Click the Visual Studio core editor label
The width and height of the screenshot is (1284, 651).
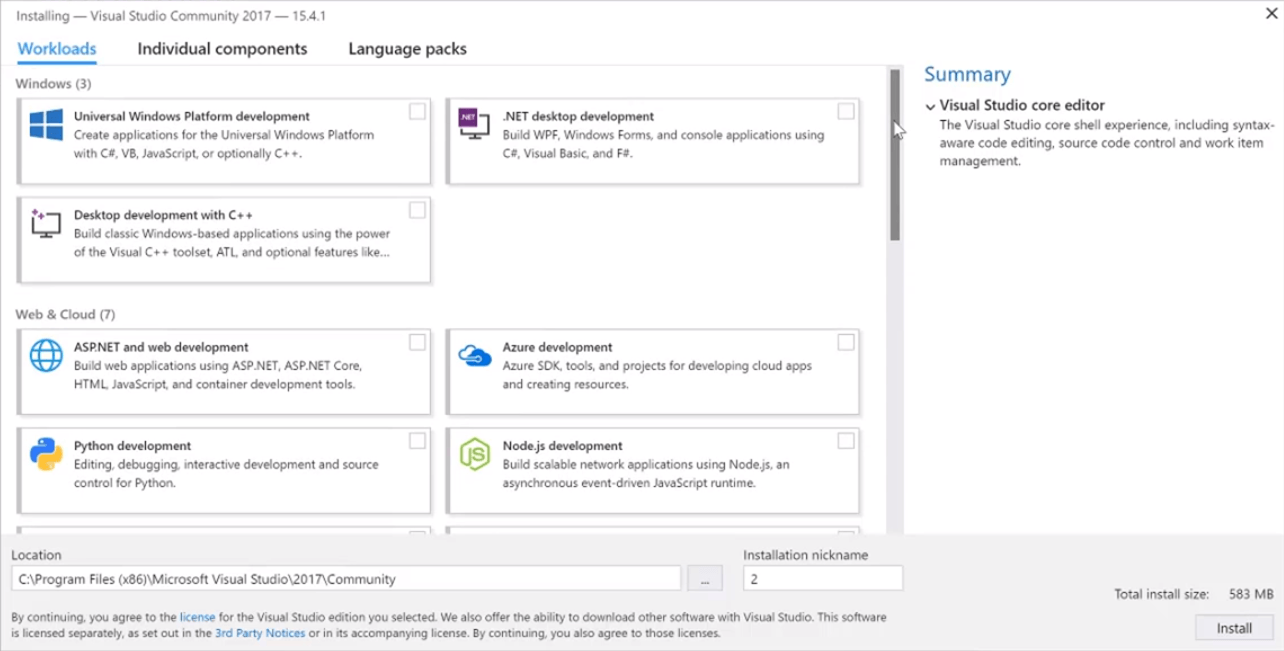coord(1022,105)
